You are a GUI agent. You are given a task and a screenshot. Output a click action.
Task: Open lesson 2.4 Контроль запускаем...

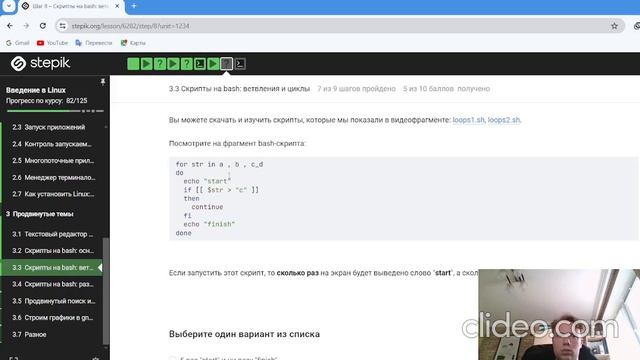click(52, 144)
